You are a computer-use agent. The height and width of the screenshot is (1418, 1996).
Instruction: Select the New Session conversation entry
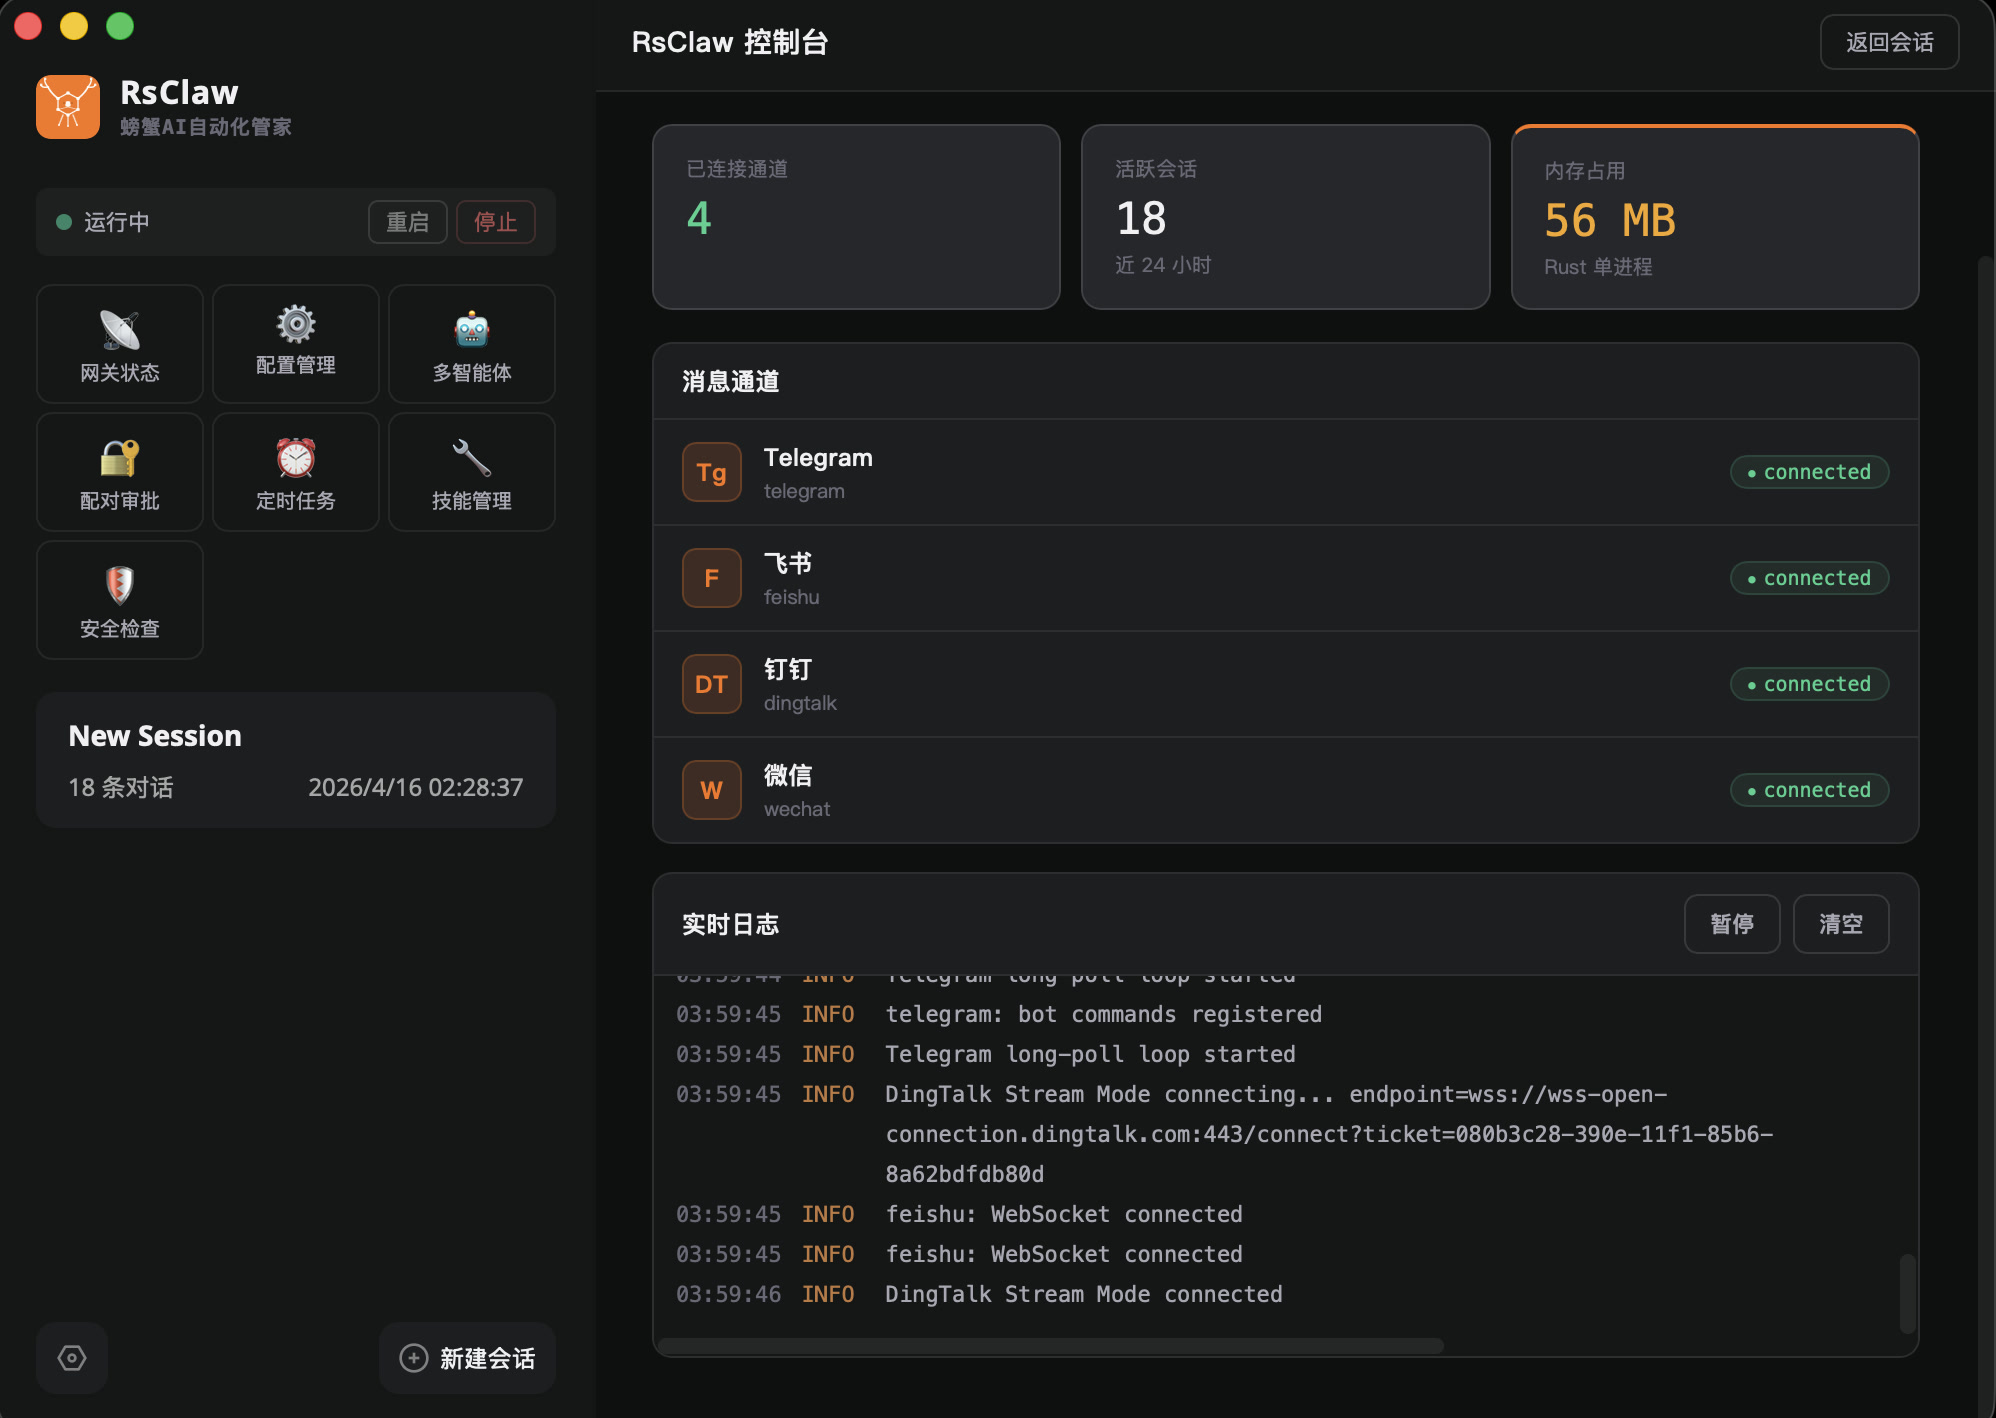pyautogui.click(x=296, y=760)
